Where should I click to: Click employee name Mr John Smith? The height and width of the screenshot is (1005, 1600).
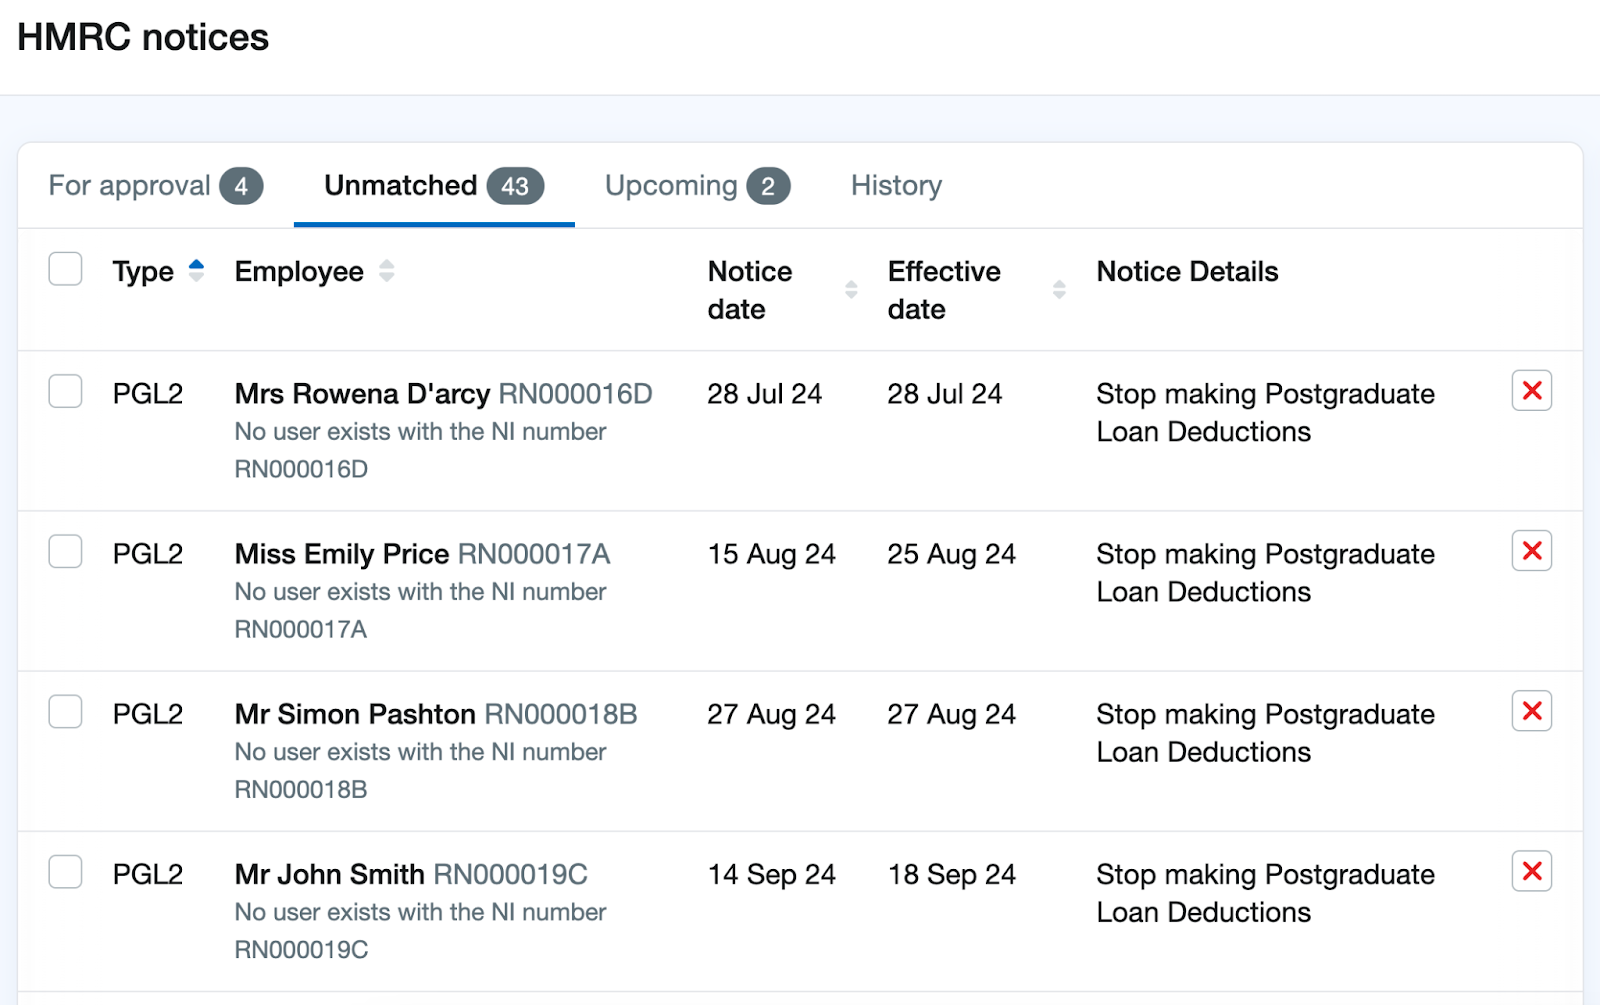[329, 874]
